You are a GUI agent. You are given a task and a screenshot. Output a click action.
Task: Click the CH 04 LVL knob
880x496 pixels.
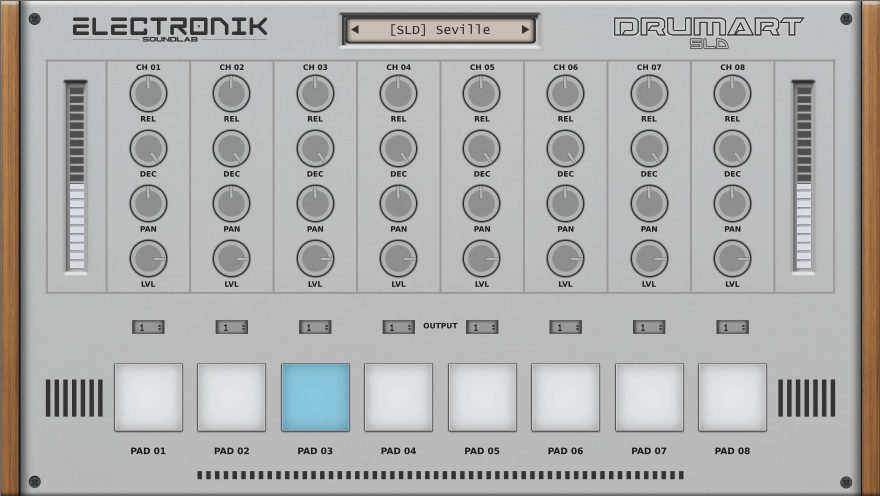click(398, 259)
